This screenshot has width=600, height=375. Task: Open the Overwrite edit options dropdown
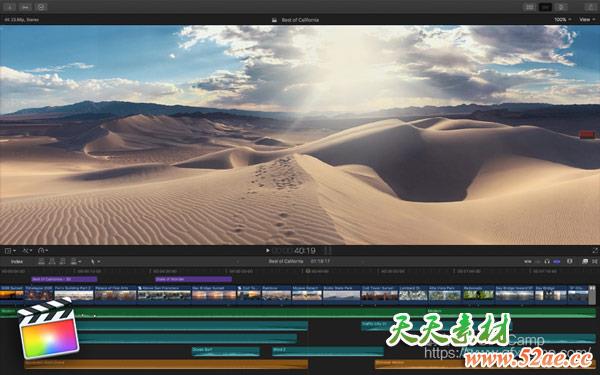(76, 261)
